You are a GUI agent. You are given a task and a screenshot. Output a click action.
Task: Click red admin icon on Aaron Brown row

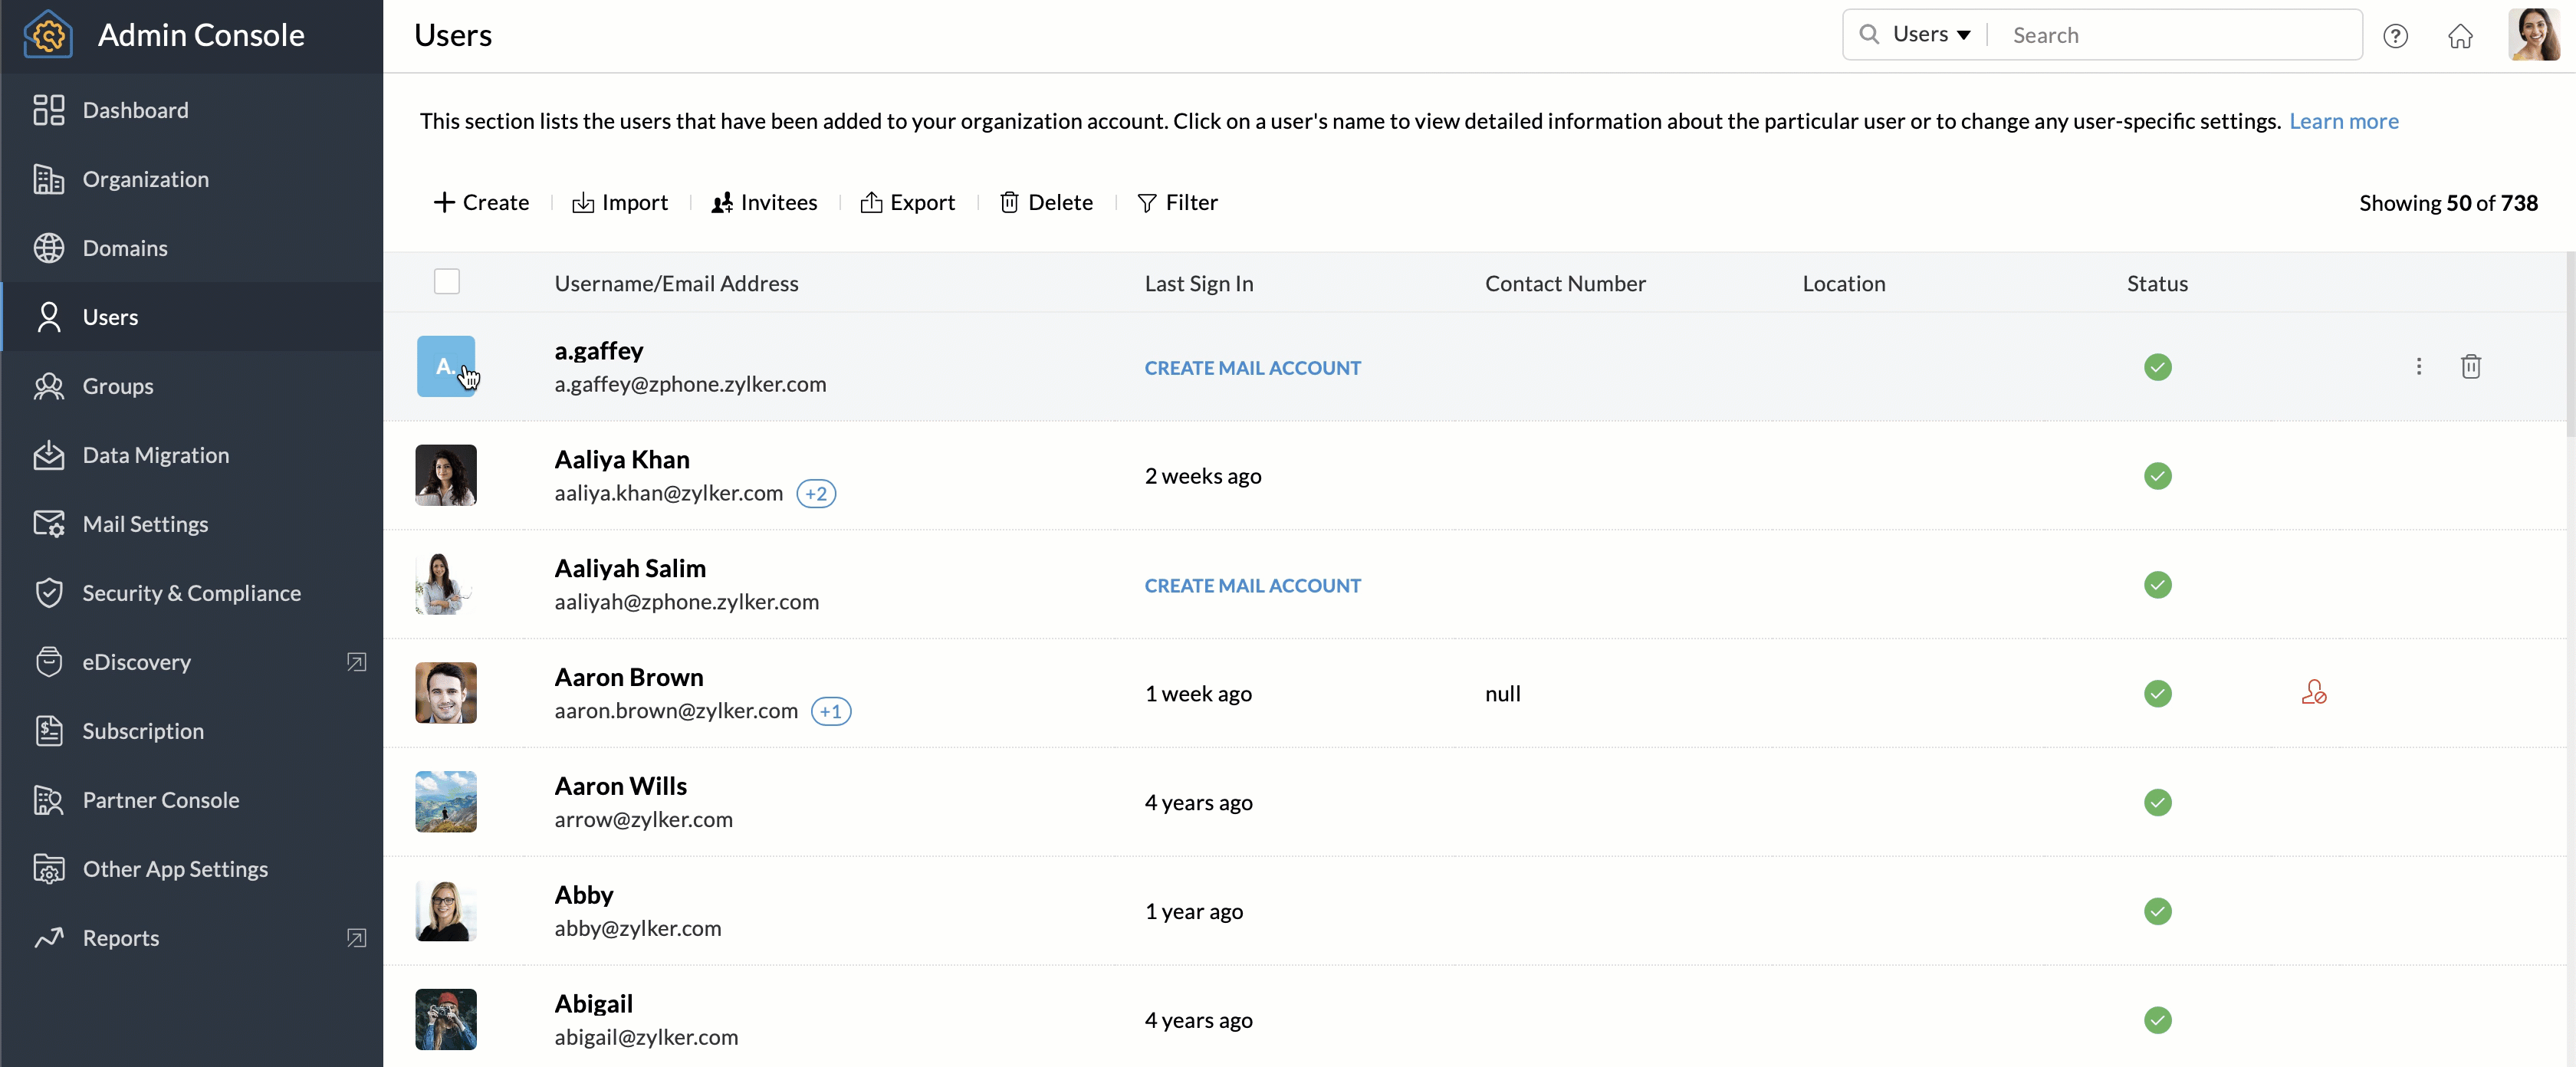pyautogui.click(x=2313, y=693)
